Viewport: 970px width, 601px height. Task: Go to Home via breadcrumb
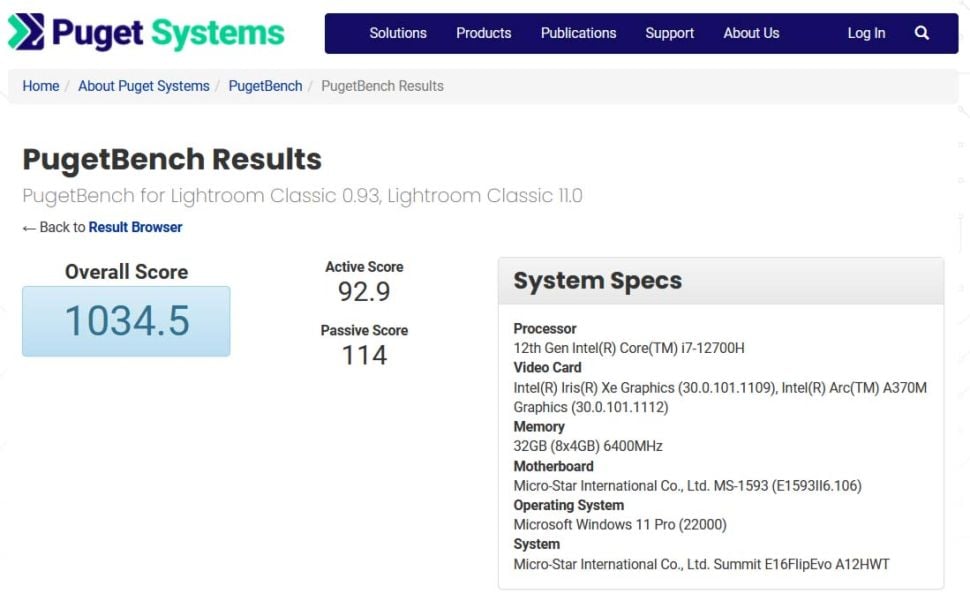click(41, 86)
